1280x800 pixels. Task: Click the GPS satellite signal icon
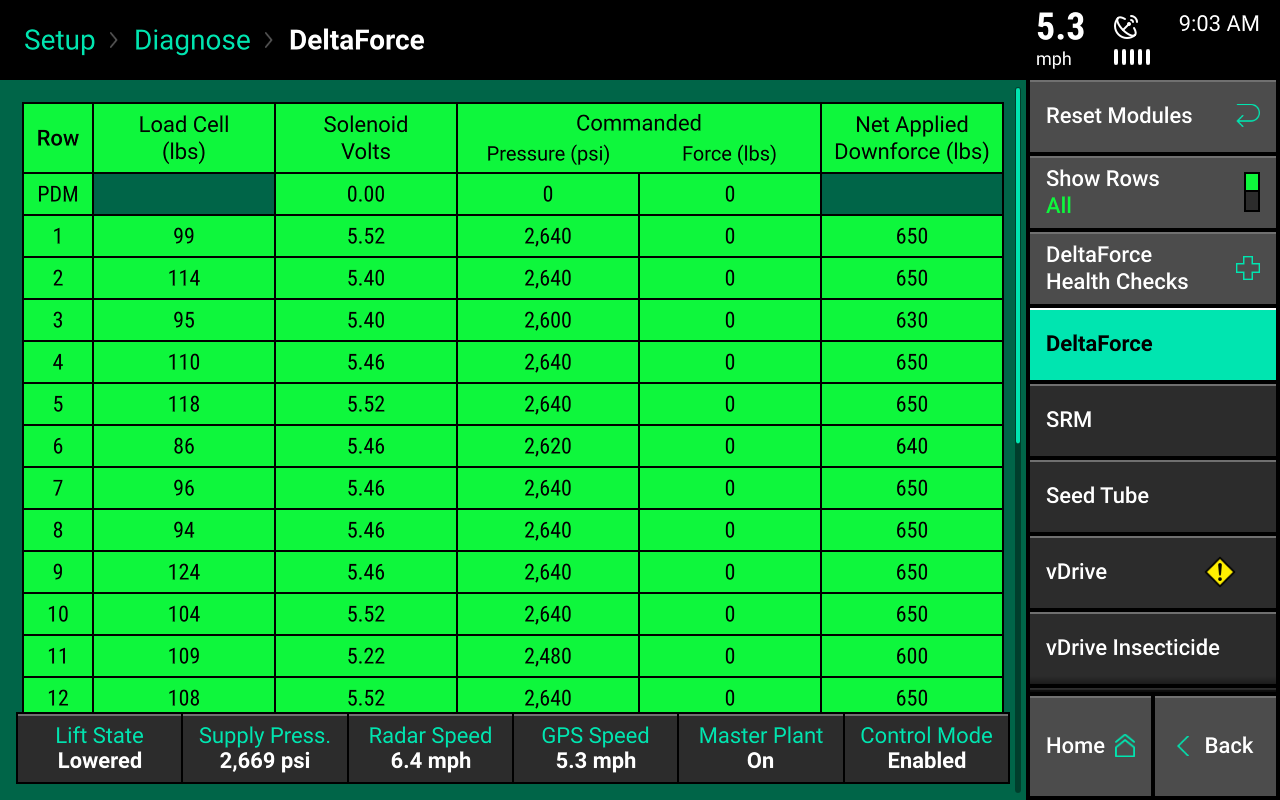[1126, 26]
